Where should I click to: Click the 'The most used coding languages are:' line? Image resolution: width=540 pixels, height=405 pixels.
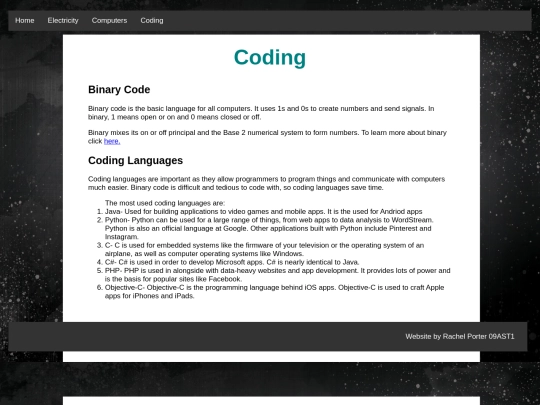pos(165,203)
